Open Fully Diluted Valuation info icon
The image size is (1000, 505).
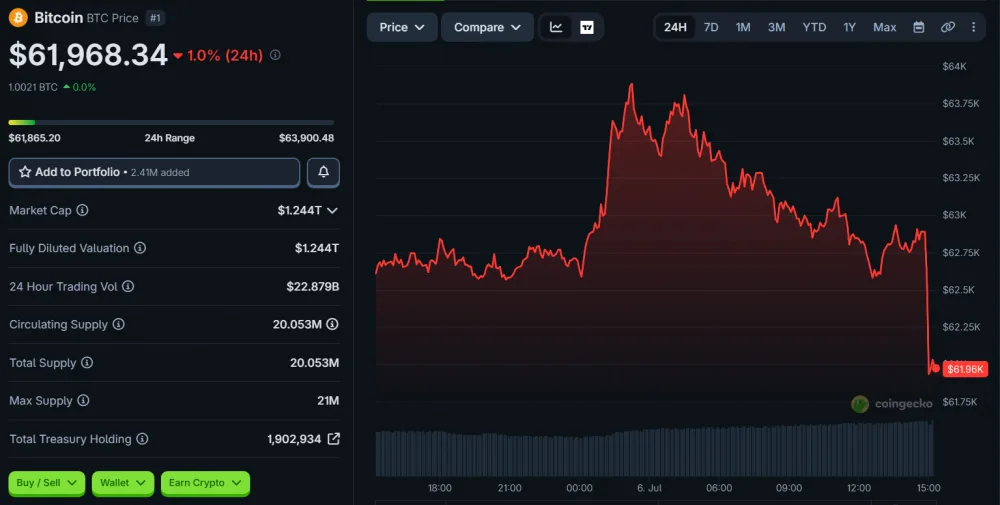140,248
